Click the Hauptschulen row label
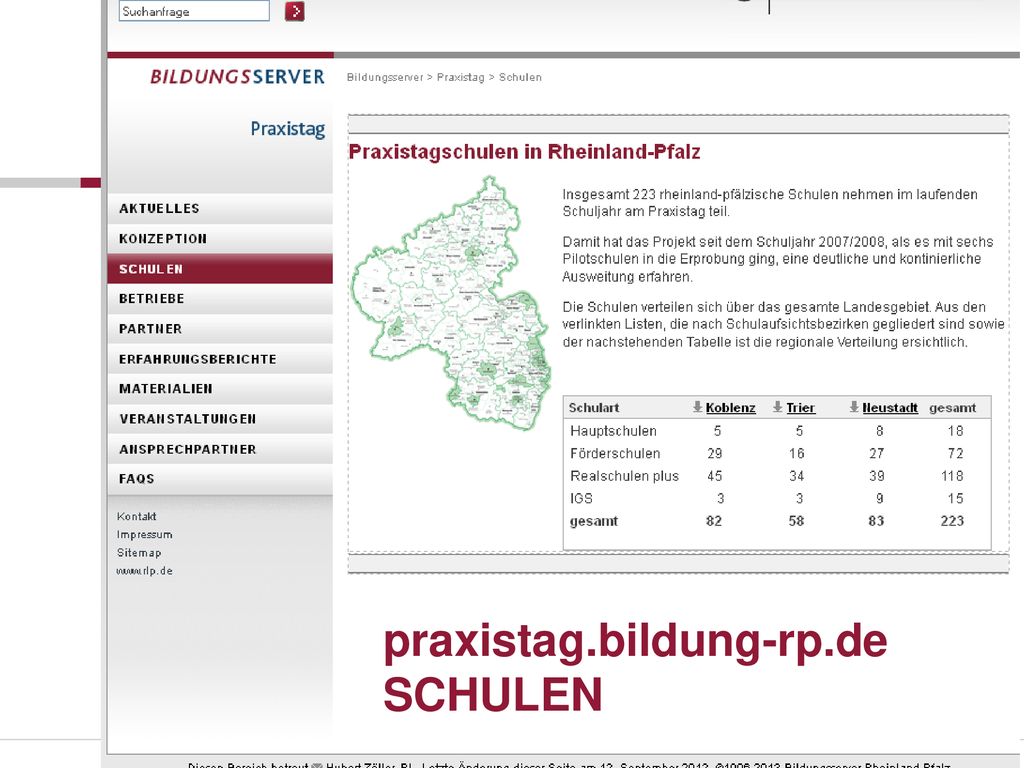1024x768 pixels. (x=613, y=431)
